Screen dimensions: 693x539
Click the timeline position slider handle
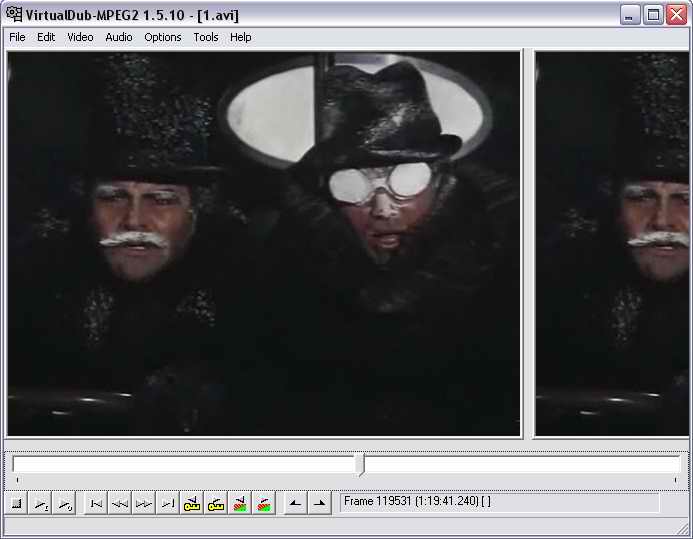[361, 464]
